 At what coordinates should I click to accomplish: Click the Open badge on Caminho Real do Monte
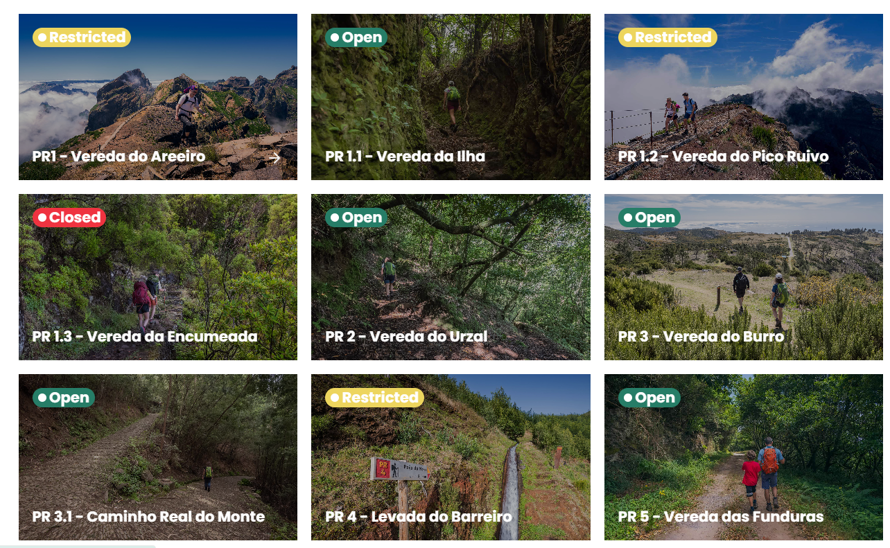pos(64,398)
